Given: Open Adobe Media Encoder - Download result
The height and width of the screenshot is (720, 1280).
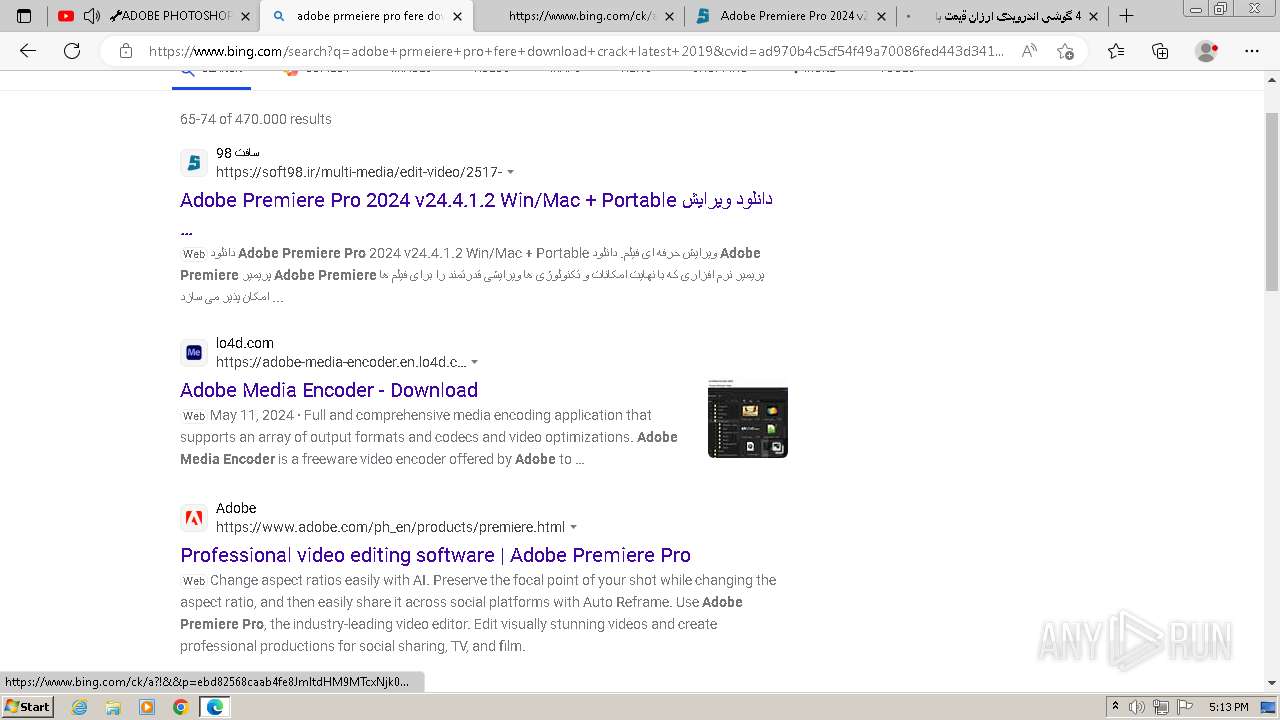Looking at the screenshot, I should pos(329,390).
